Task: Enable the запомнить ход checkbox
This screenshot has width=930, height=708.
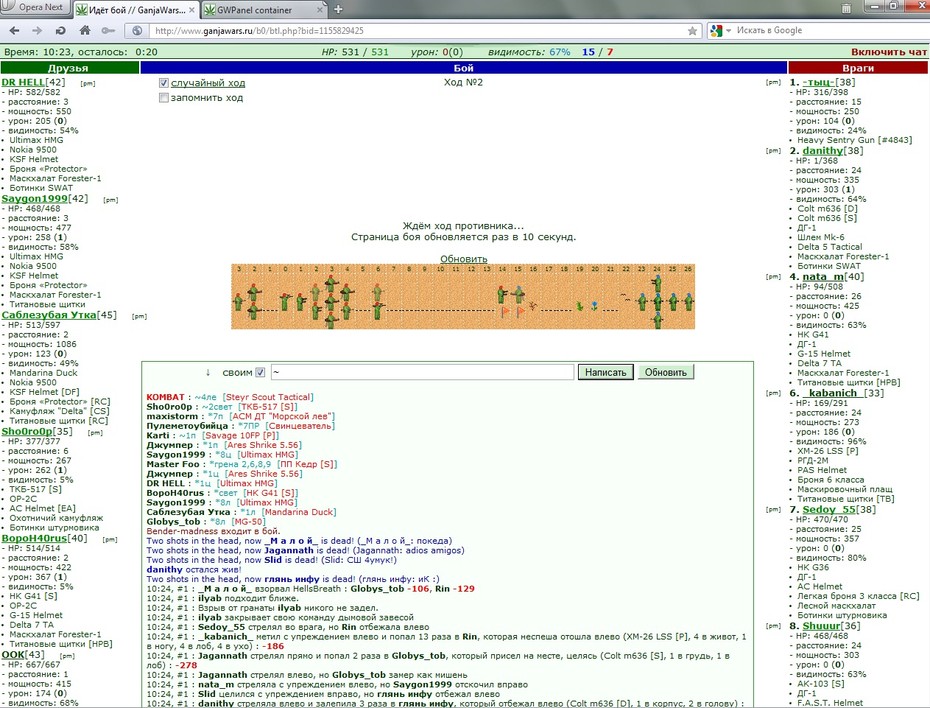Action: 164,98
